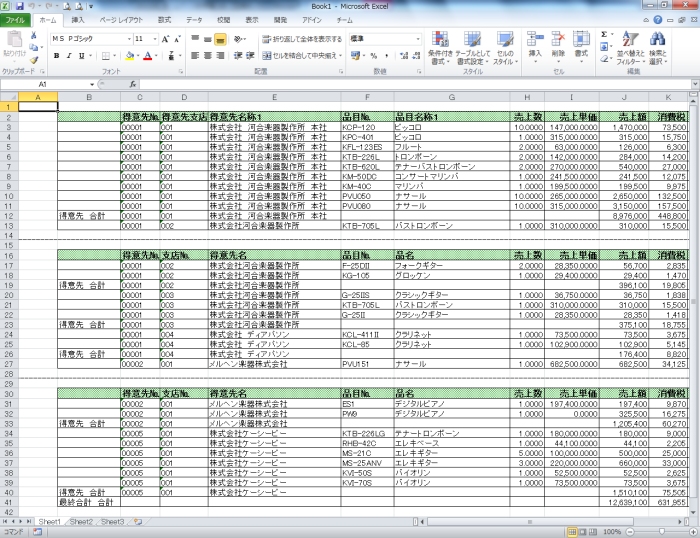This screenshot has height=538, width=700.
Task: Toggle italic formatting
Action: 69,56
